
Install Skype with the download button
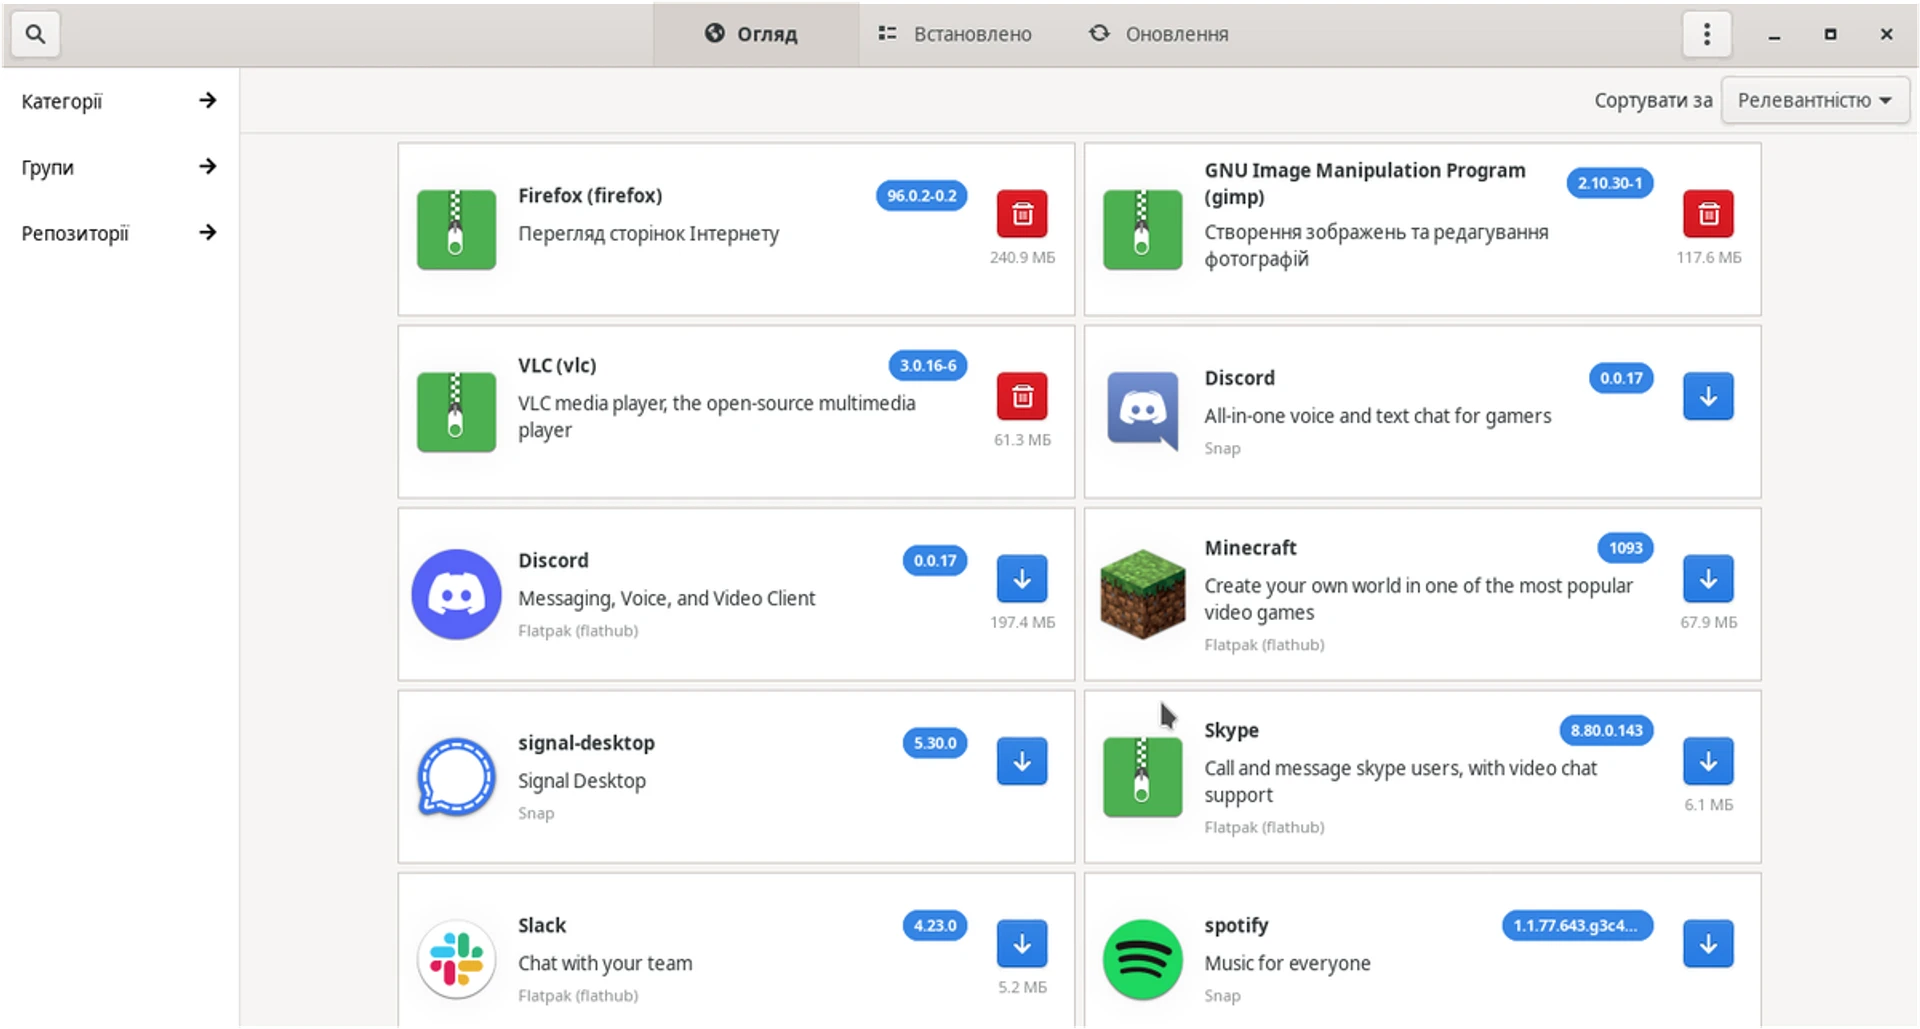tap(1708, 762)
